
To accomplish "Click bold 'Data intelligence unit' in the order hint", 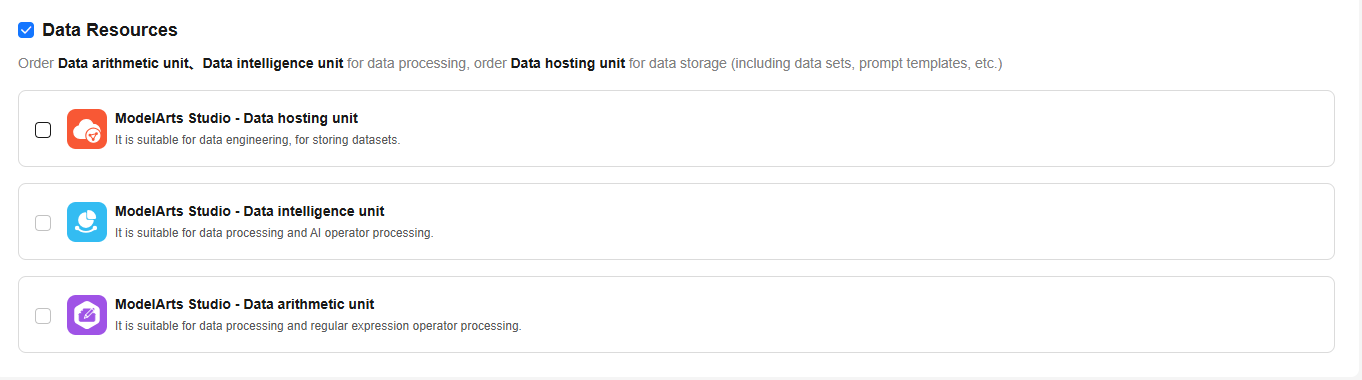I will 273,63.
